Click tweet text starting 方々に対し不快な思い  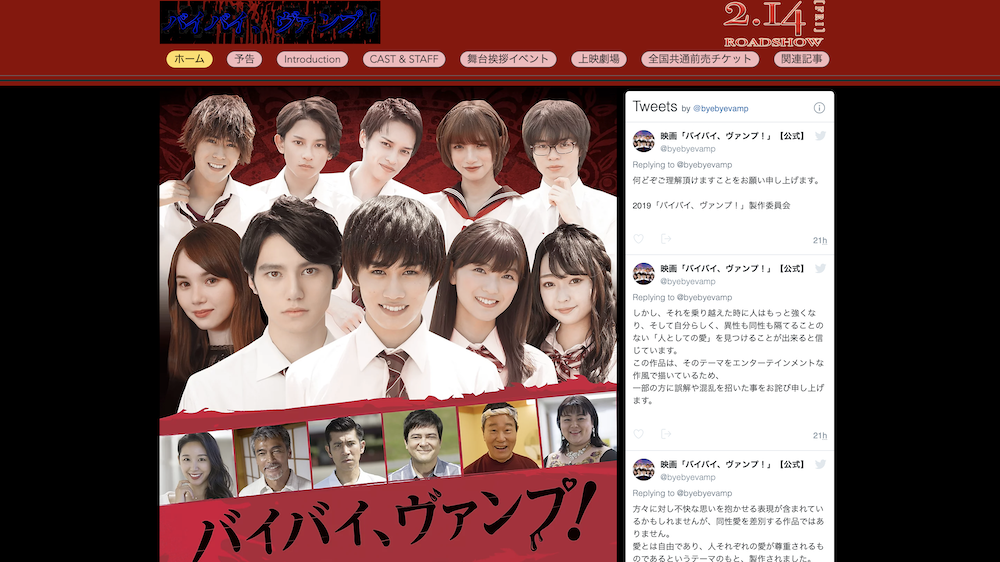tap(728, 533)
